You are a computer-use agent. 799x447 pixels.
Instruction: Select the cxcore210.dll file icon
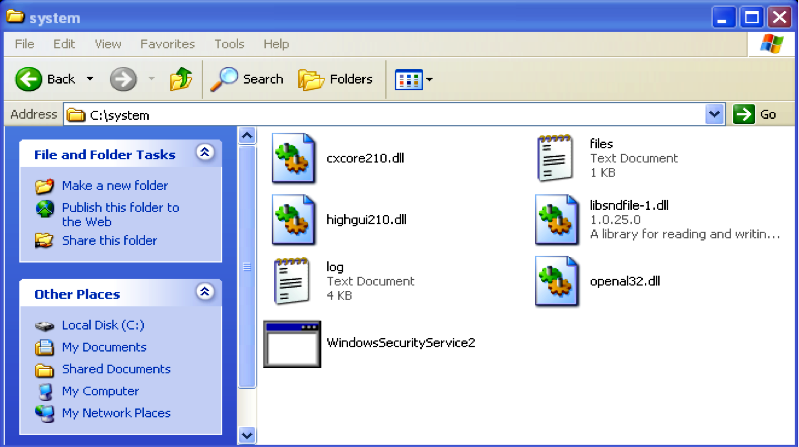click(293, 158)
